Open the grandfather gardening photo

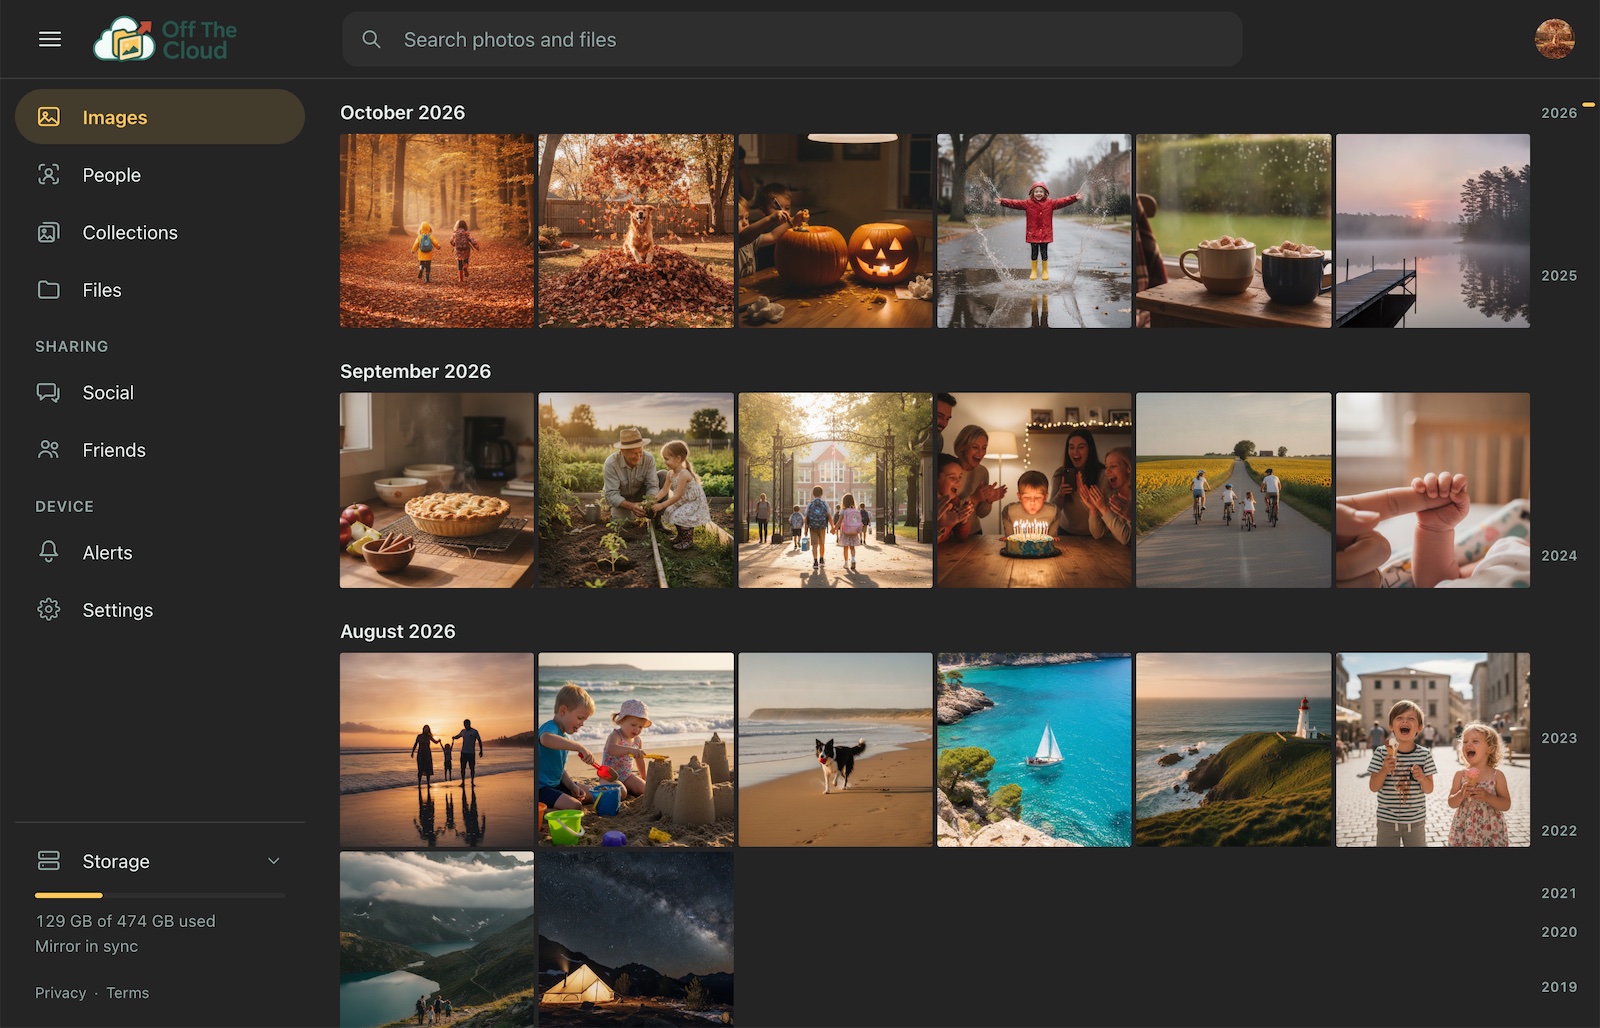point(636,490)
